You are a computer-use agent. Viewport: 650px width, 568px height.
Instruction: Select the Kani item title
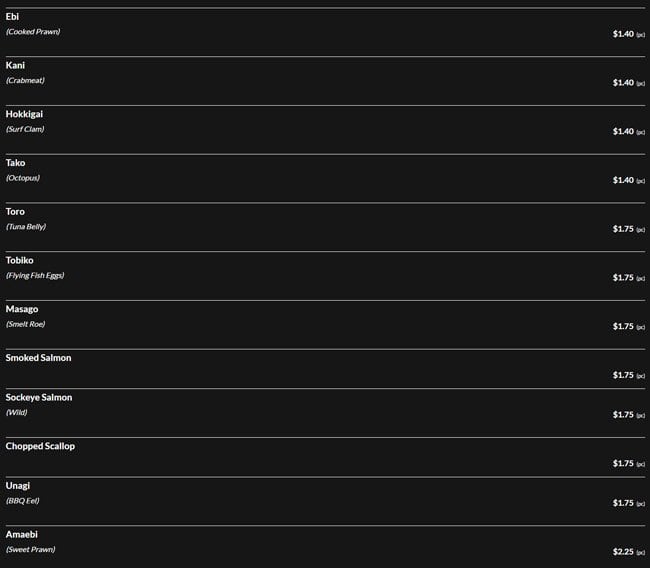[15, 65]
